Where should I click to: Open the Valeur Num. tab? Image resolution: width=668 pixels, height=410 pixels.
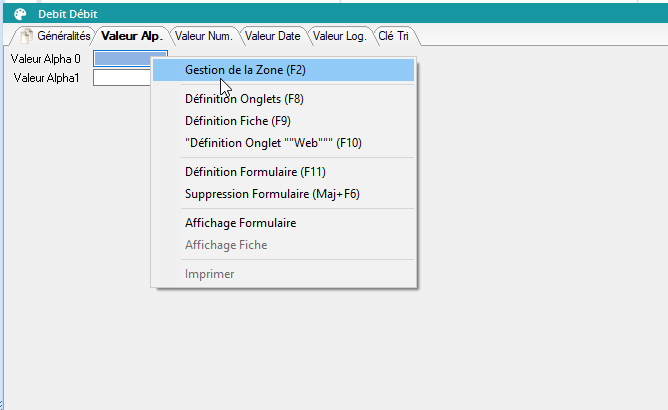point(204,36)
